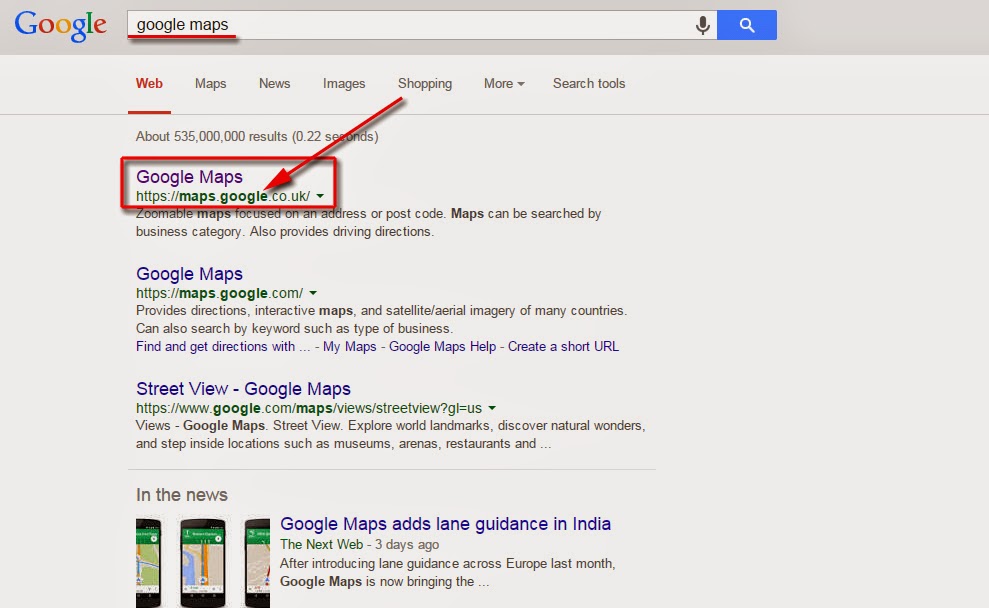This screenshot has width=989, height=608.
Task: Open 'Find and get directions with ...' sitelink
Action: click(x=223, y=347)
